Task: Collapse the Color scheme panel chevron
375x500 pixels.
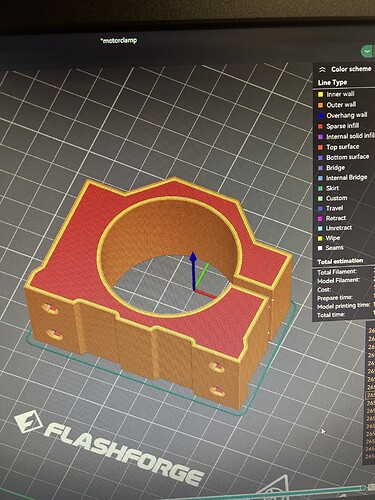Action: [x=322, y=70]
